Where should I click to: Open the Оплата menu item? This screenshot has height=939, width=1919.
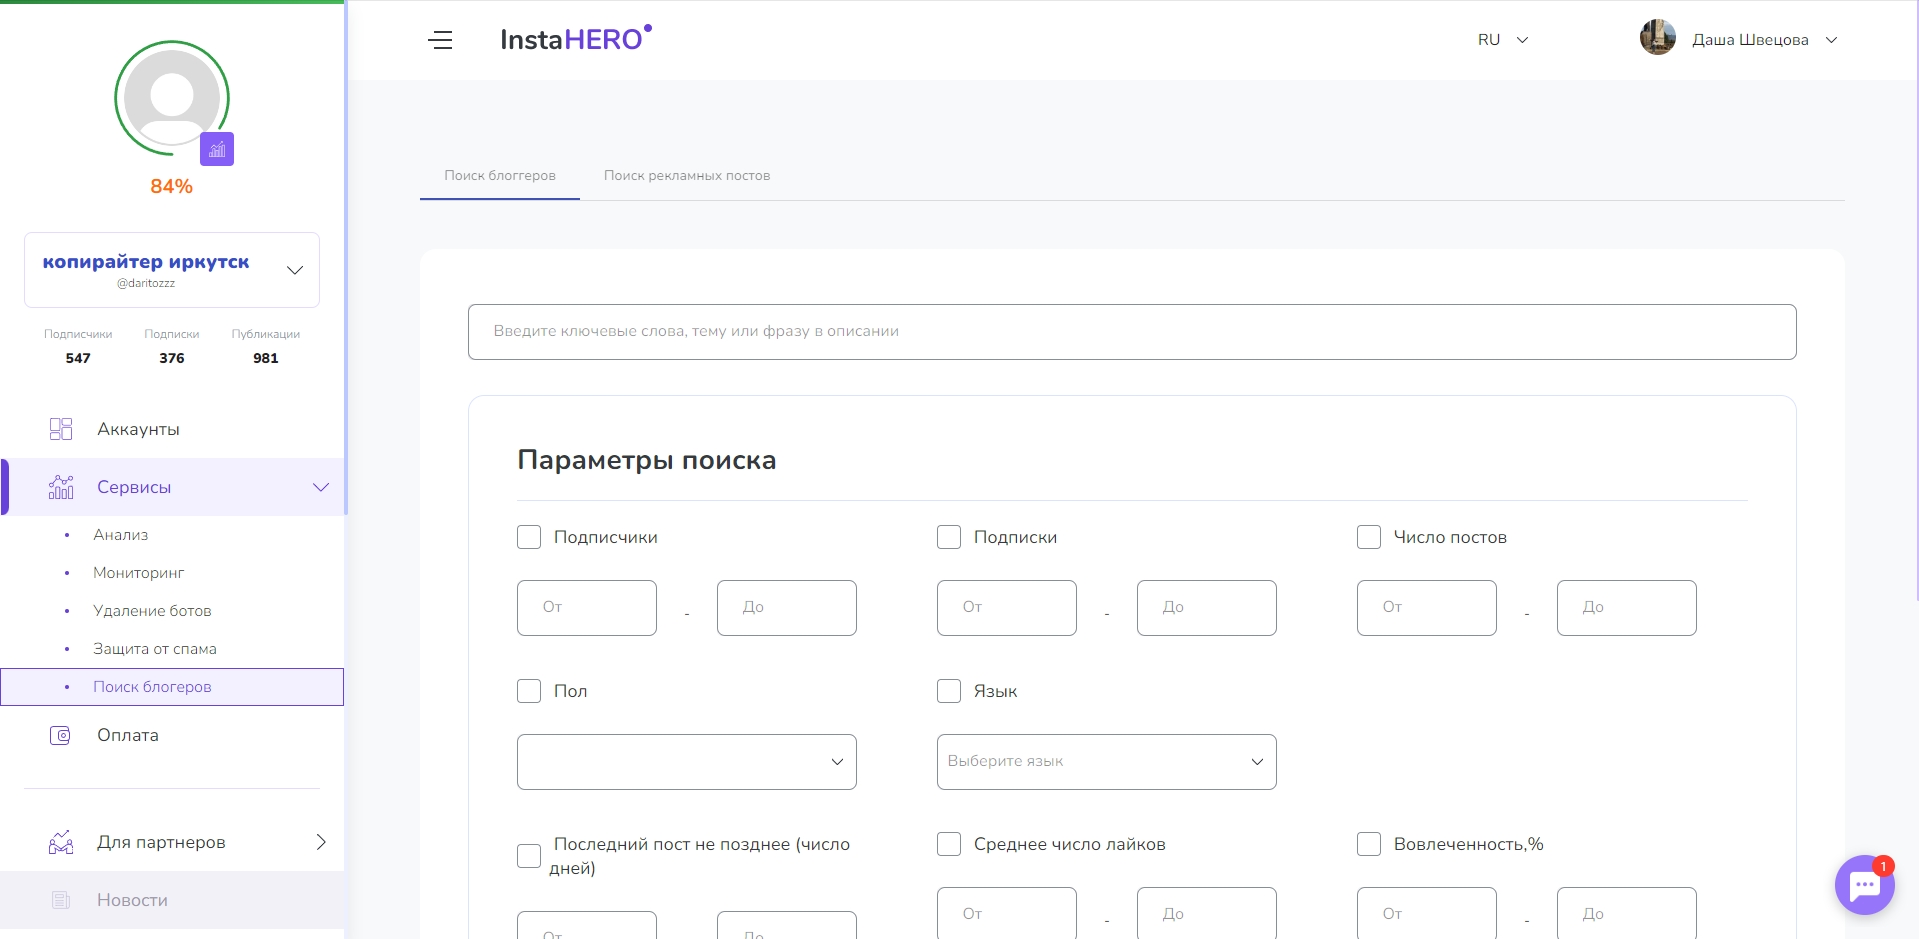(172, 735)
